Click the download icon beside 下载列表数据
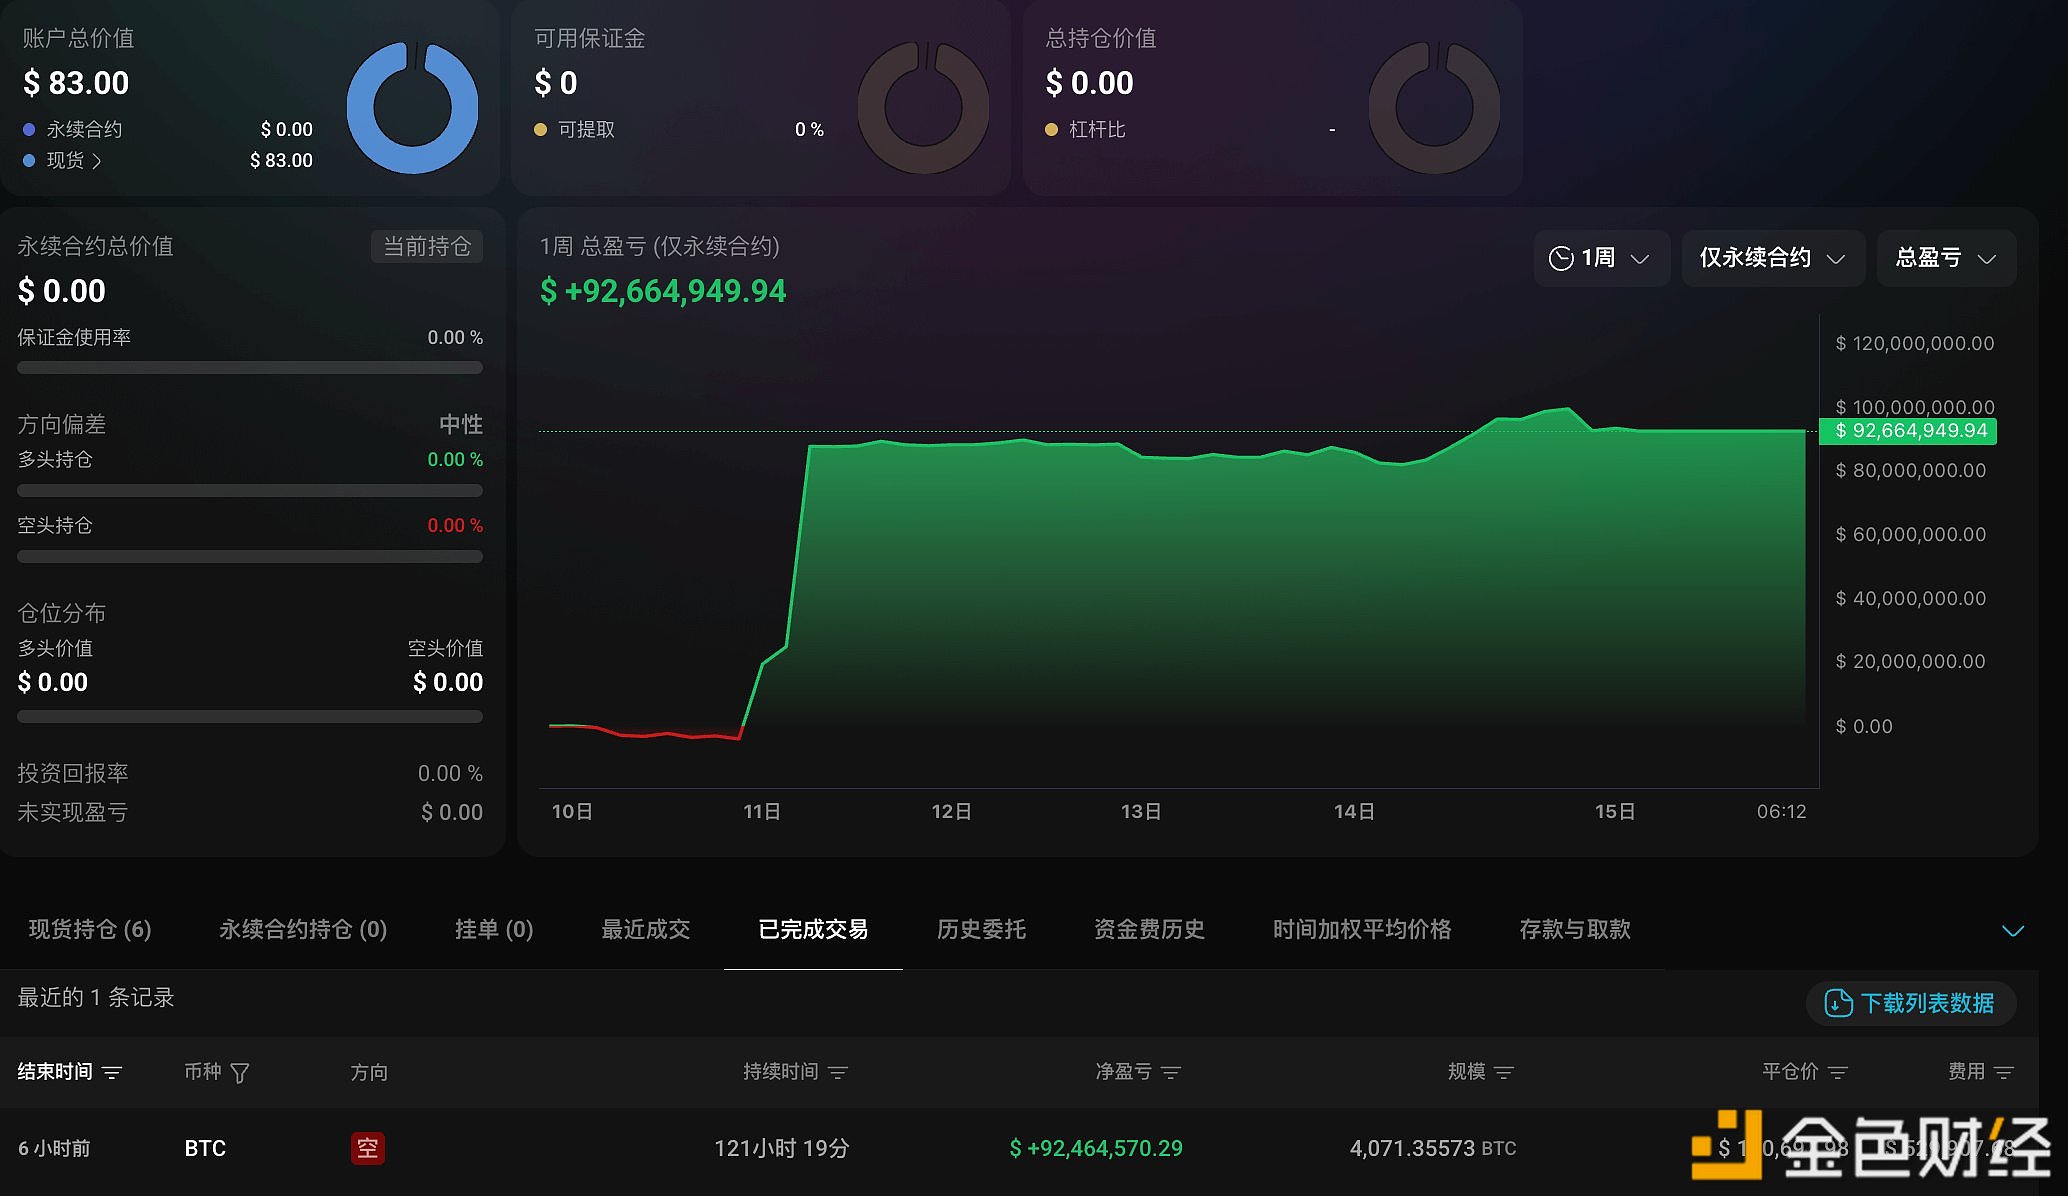Image resolution: width=2068 pixels, height=1196 pixels. pos(1837,1003)
